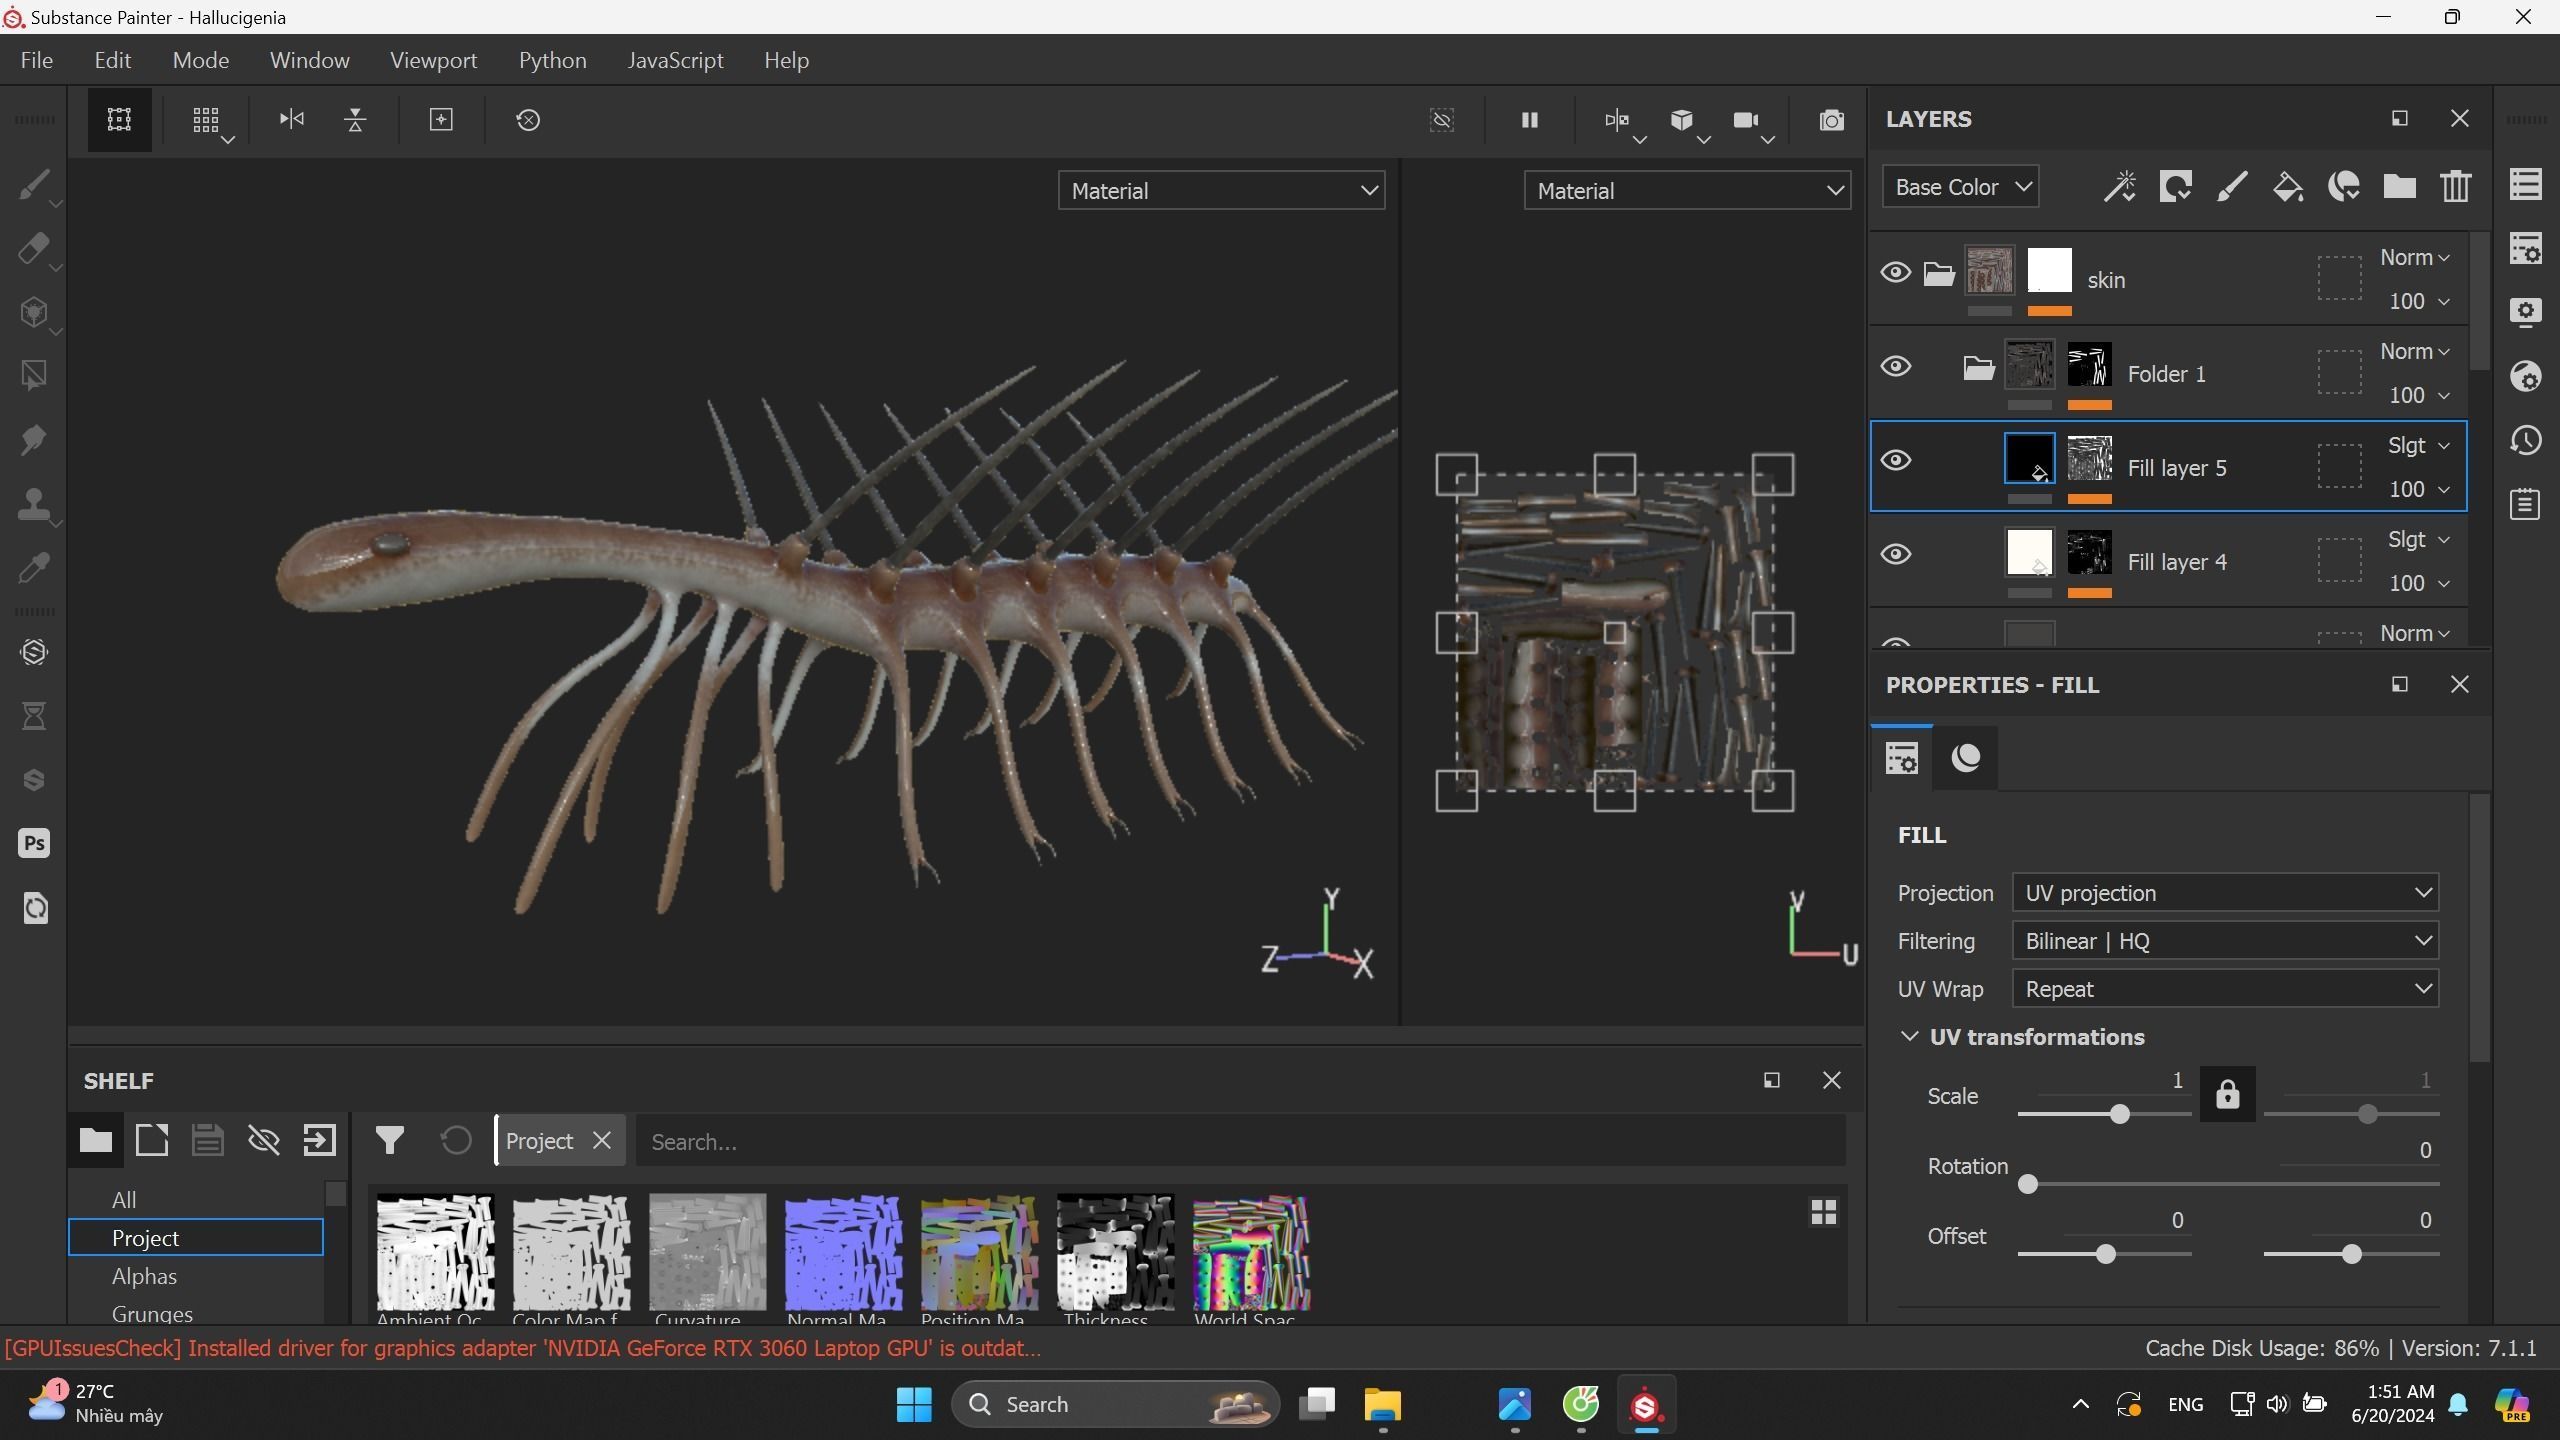Select the Polygon fill tool
The width and height of the screenshot is (2560, 1440).
click(33, 376)
